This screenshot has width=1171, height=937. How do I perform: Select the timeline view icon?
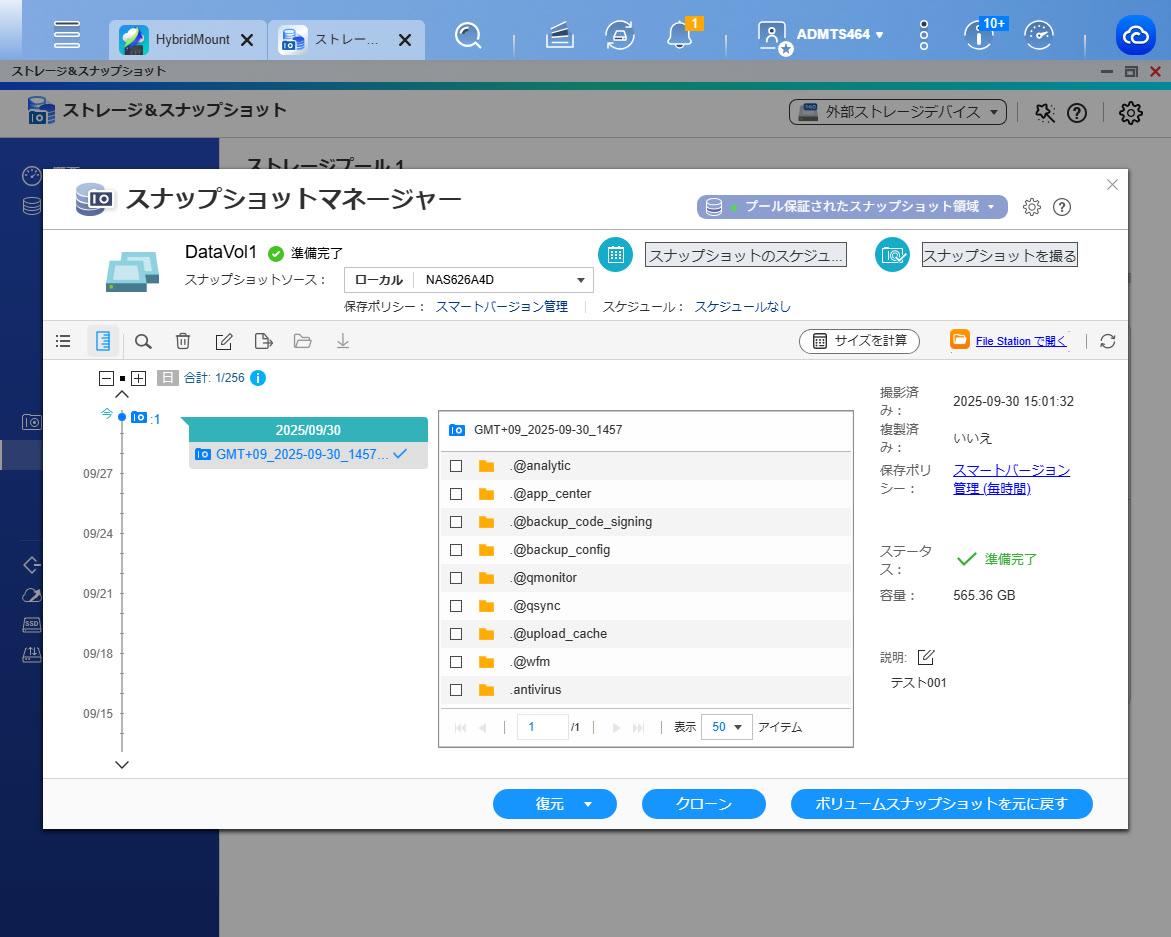(x=102, y=342)
